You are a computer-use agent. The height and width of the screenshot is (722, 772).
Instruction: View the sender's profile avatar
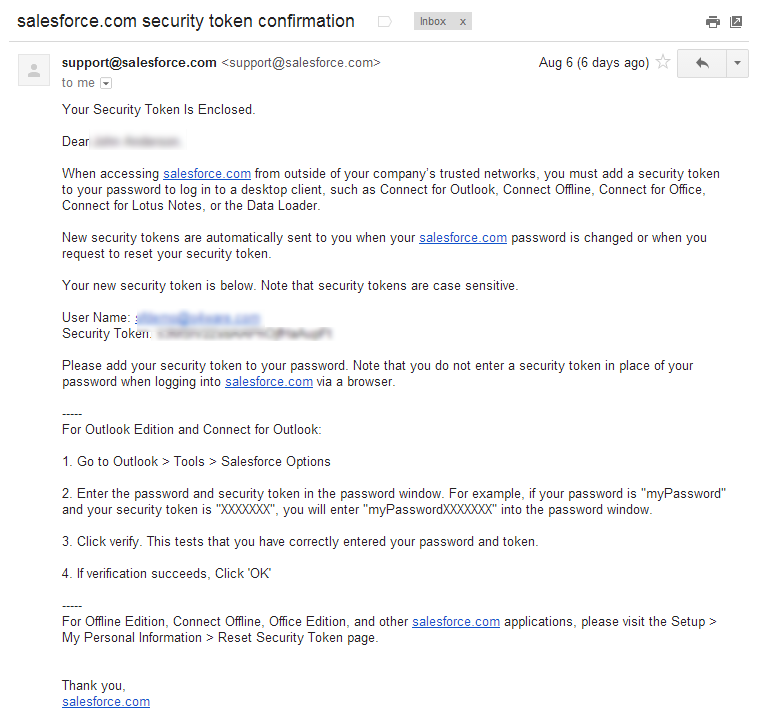(34, 70)
